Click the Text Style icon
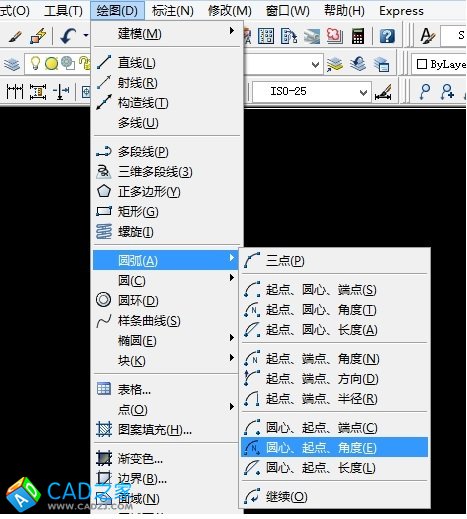Viewport: 467px width, 519px height. tap(428, 36)
